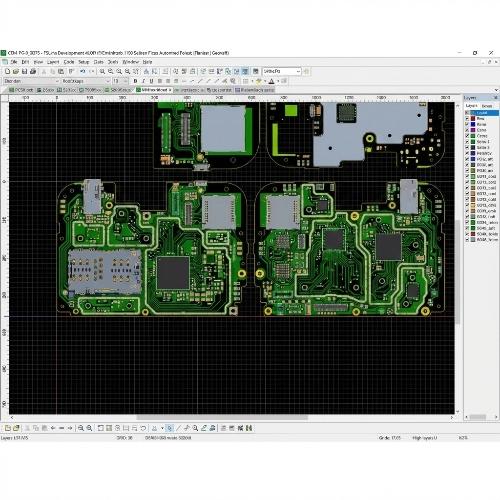Viewport: 500px width, 500px height.
Task: Click the zoom out magnifier in bottom toolbar
Action: [81, 428]
